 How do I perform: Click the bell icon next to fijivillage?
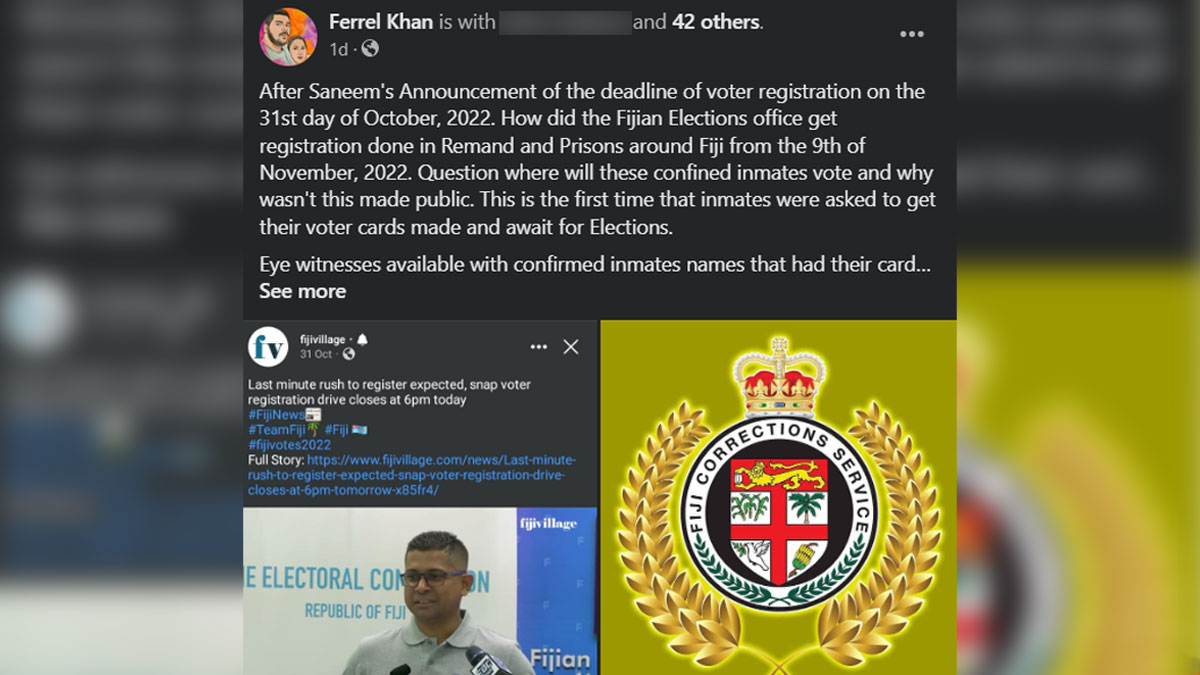click(362, 339)
